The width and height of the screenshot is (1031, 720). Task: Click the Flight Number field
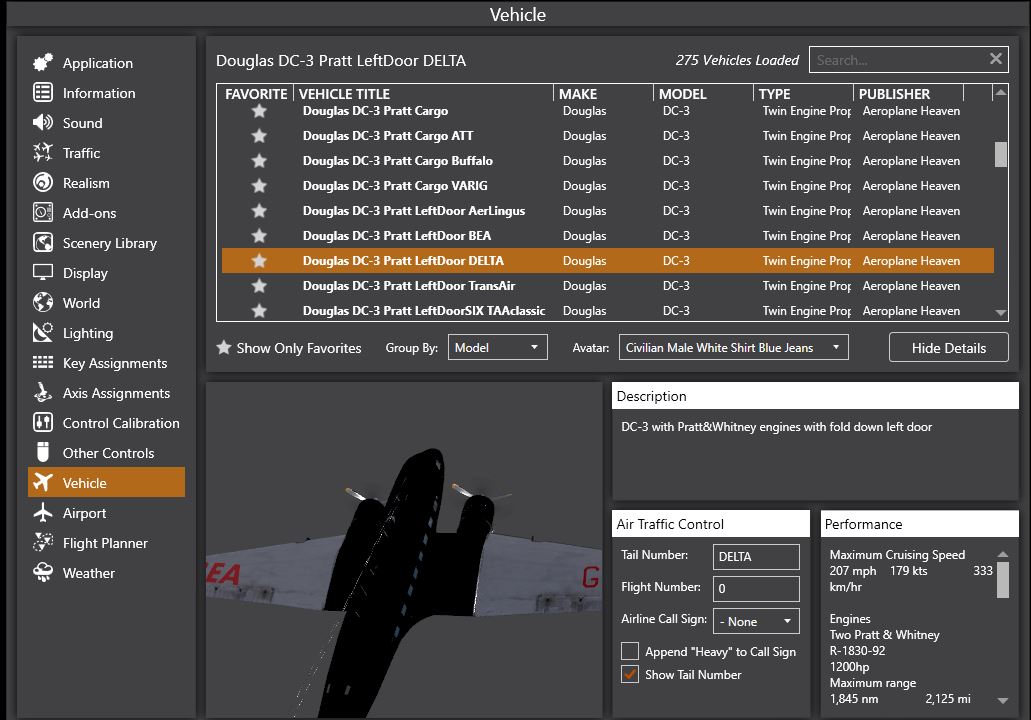756,588
